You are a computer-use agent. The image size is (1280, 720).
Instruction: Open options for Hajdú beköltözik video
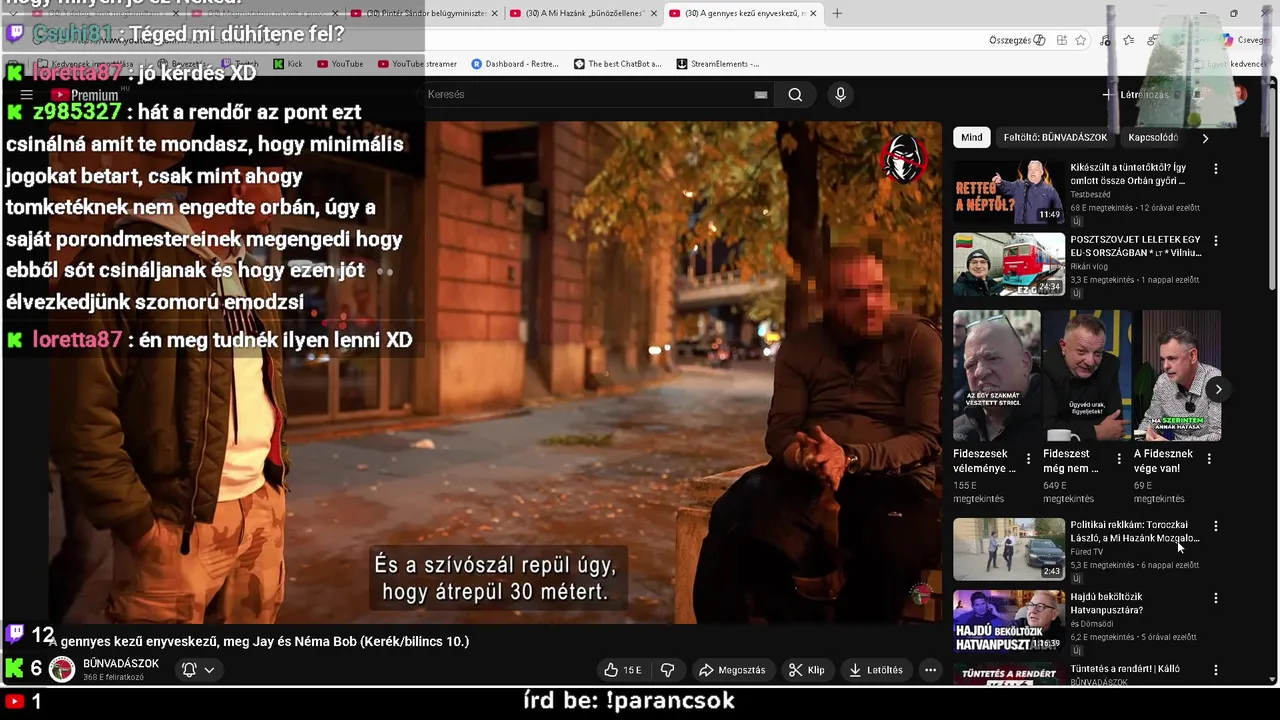click(1216, 598)
